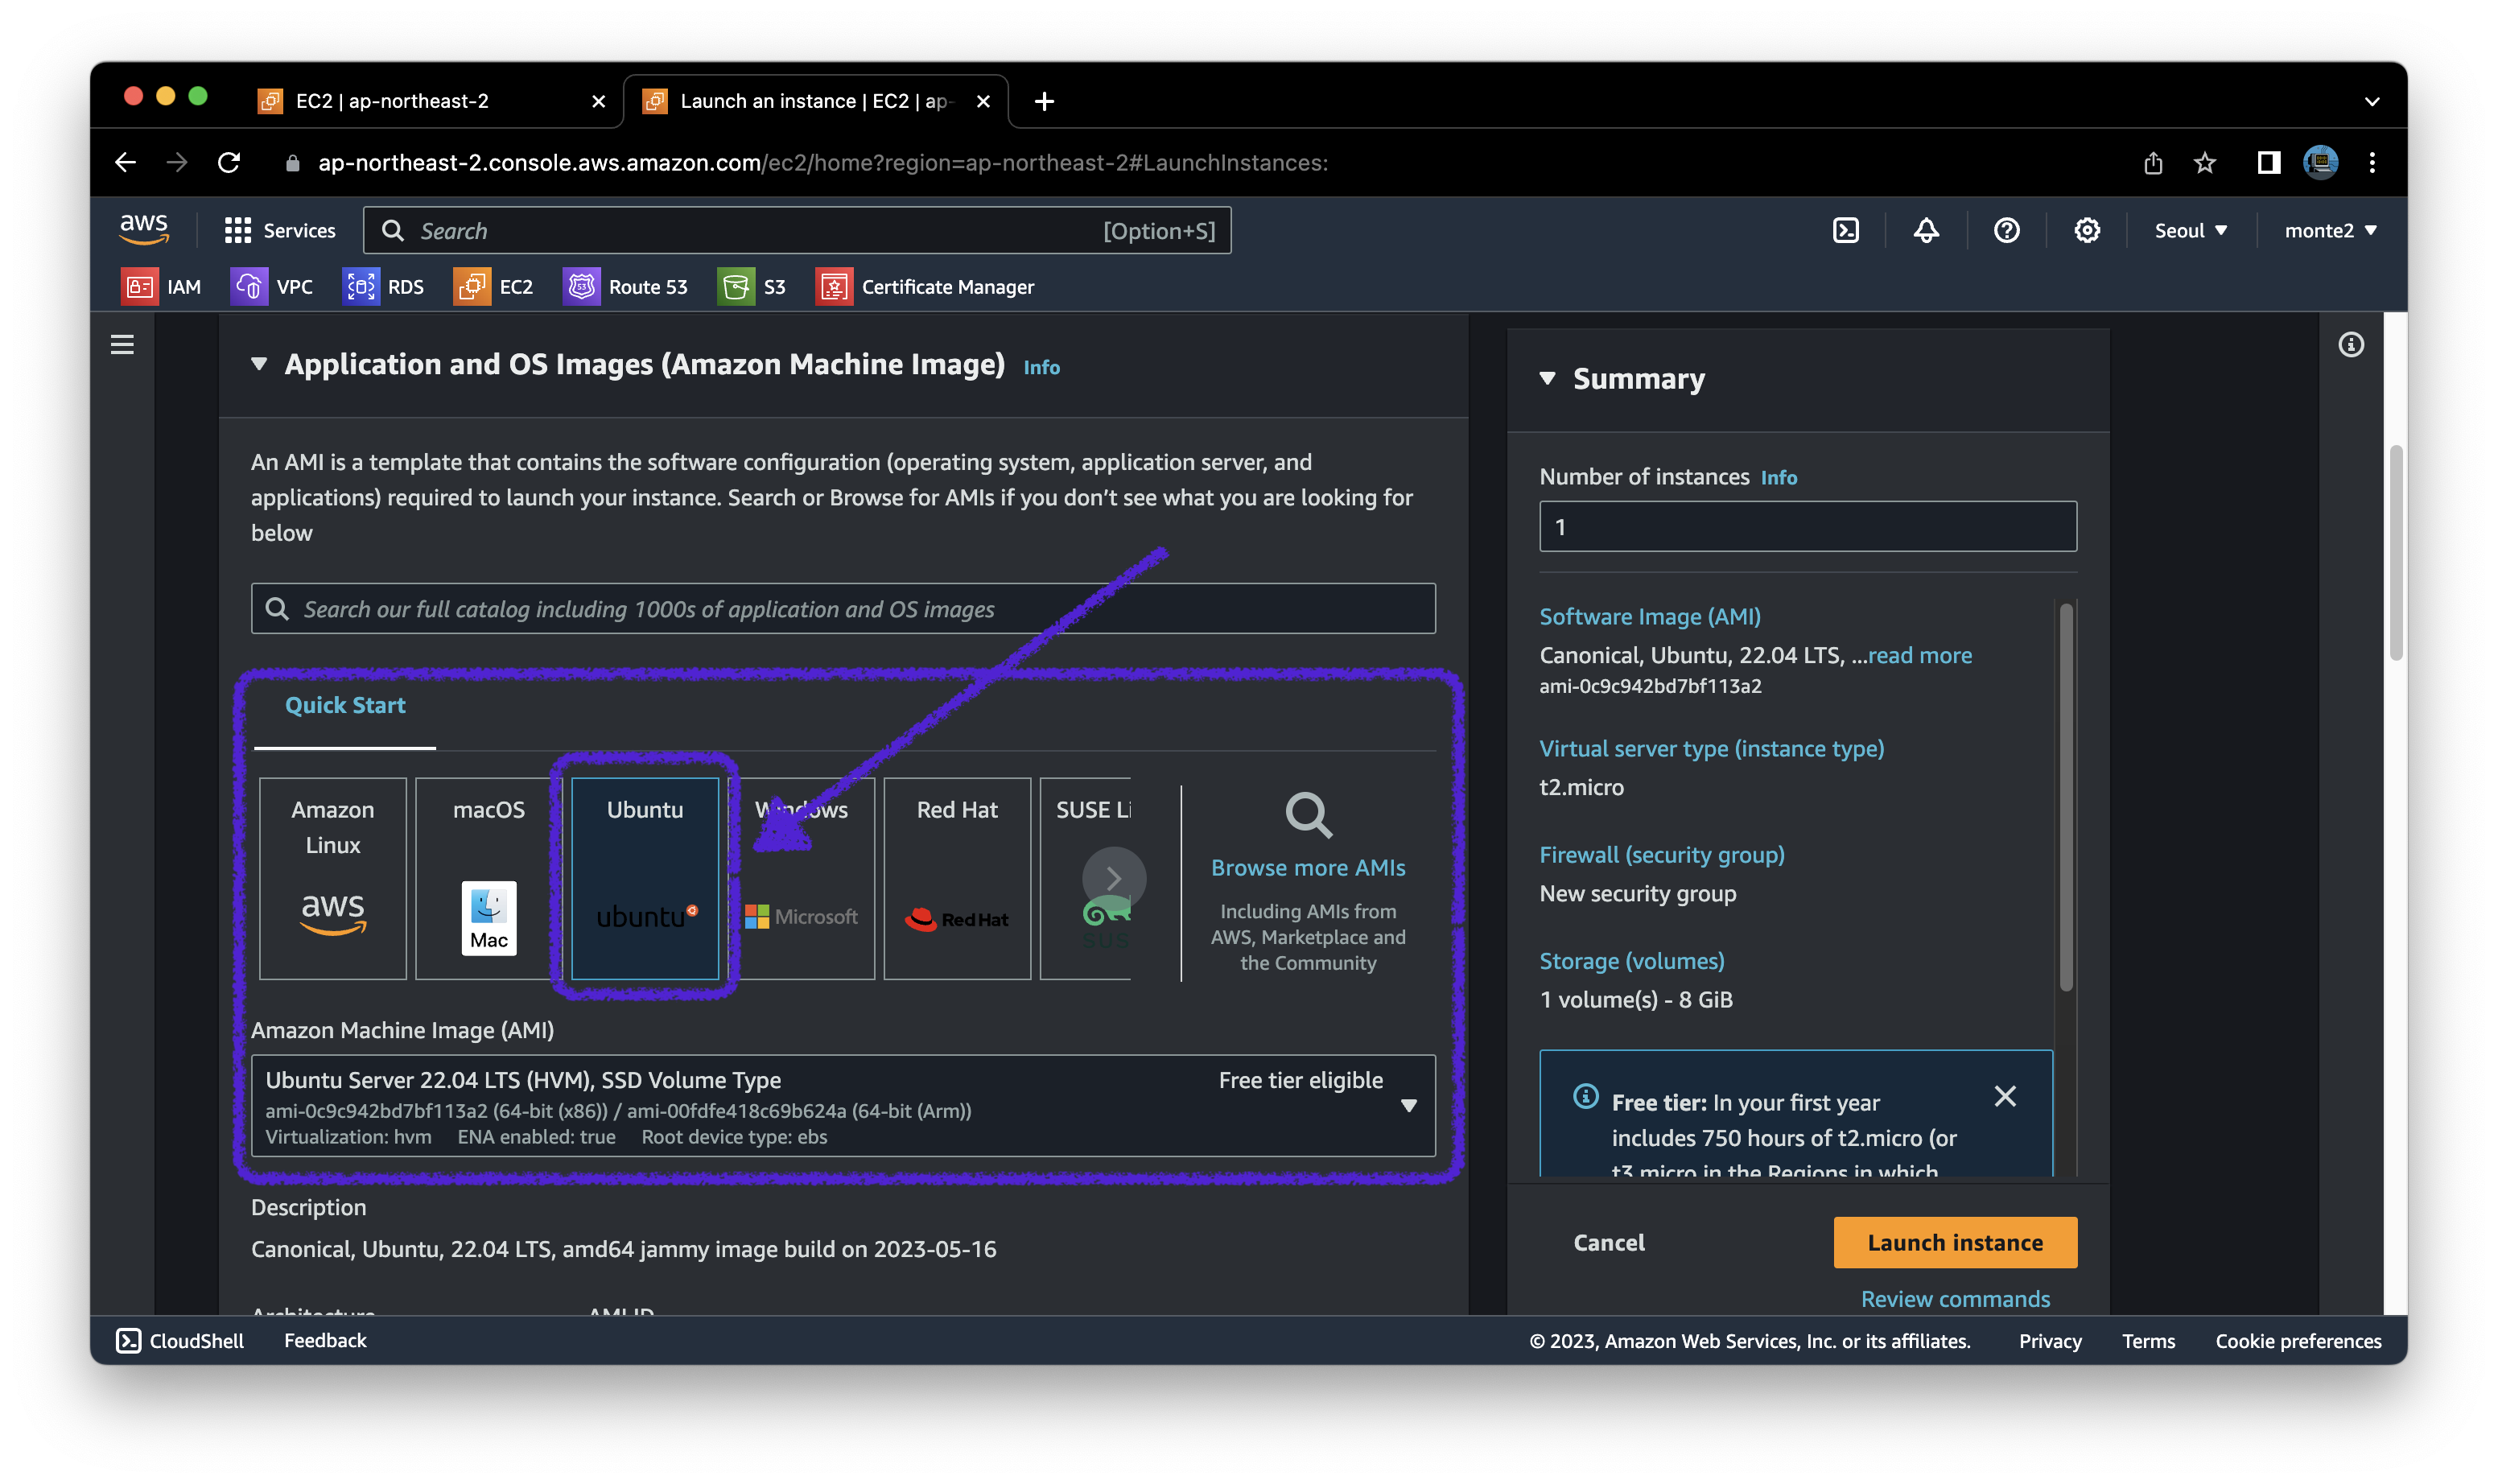This screenshot has width=2498, height=1484.
Task: Open the info panel circle icon
Action: point(2351,345)
